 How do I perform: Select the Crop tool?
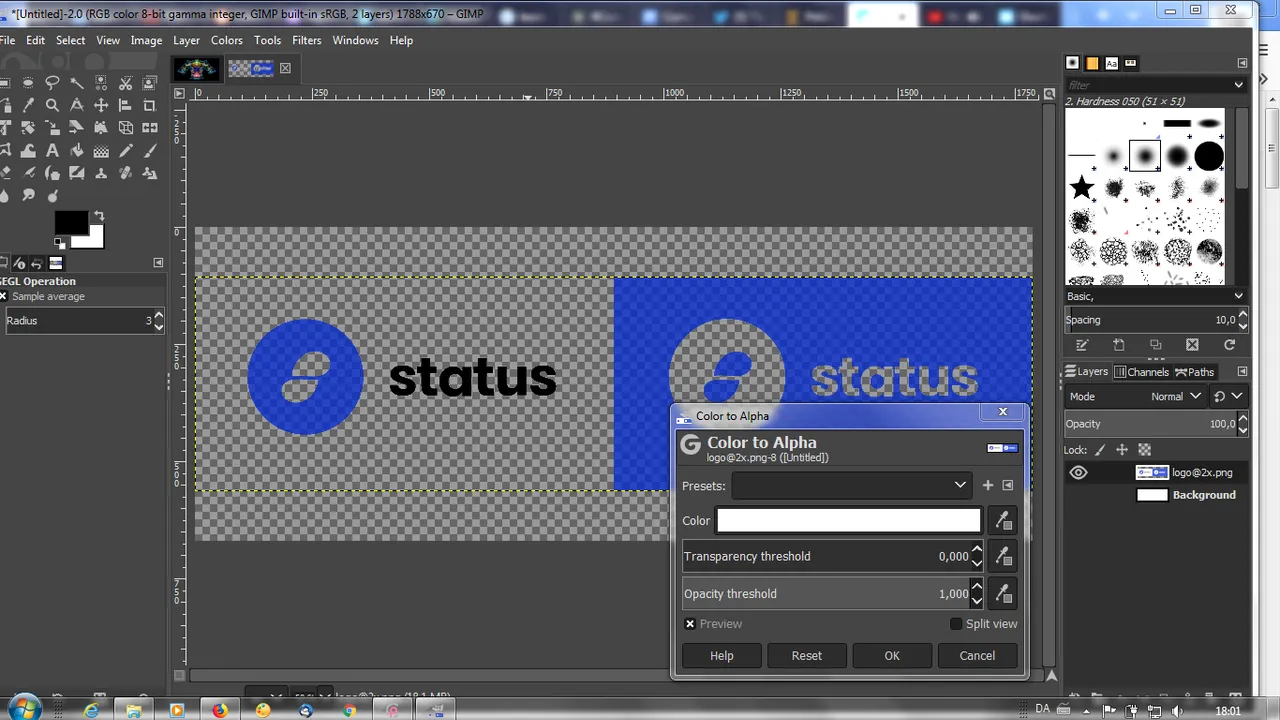[150, 105]
